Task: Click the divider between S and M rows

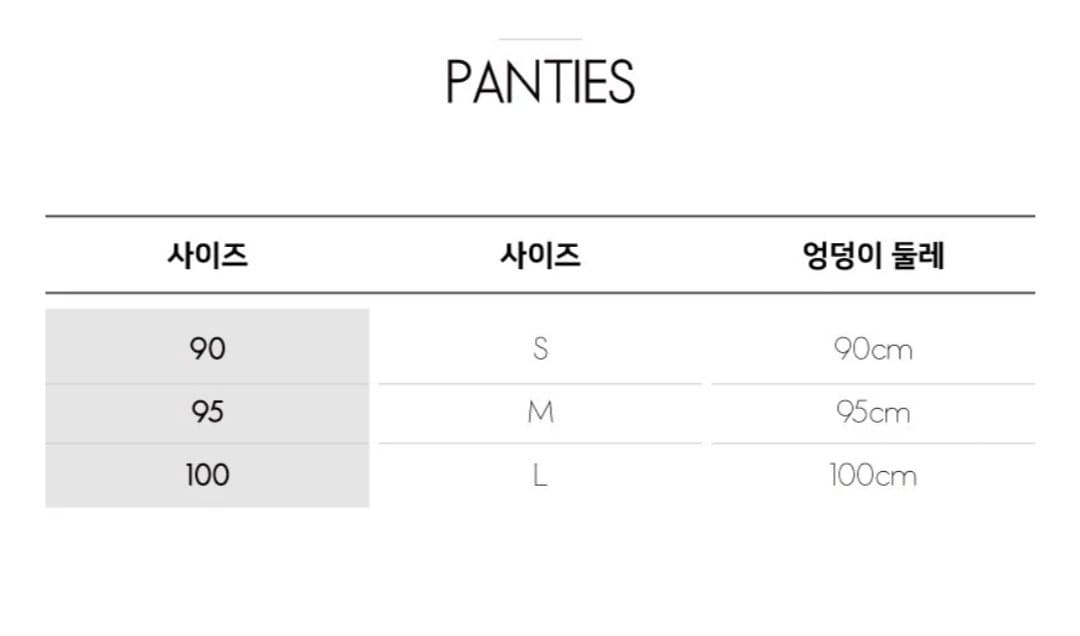Action: pyautogui.click(x=540, y=384)
